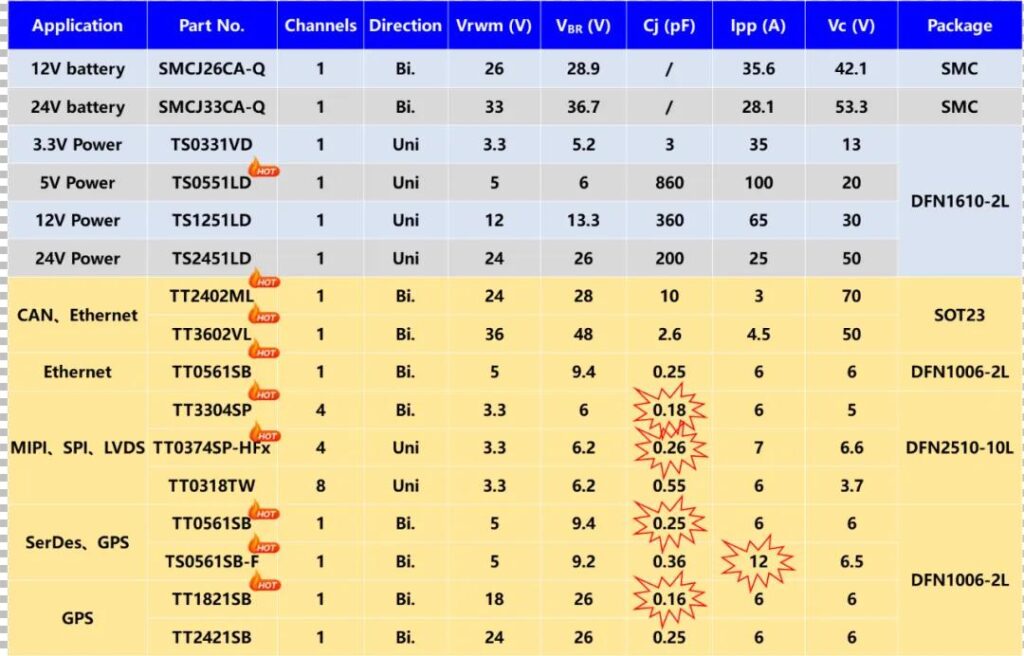Click the Cj (pF) column header
The image size is (1024, 656).
point(669,26)
